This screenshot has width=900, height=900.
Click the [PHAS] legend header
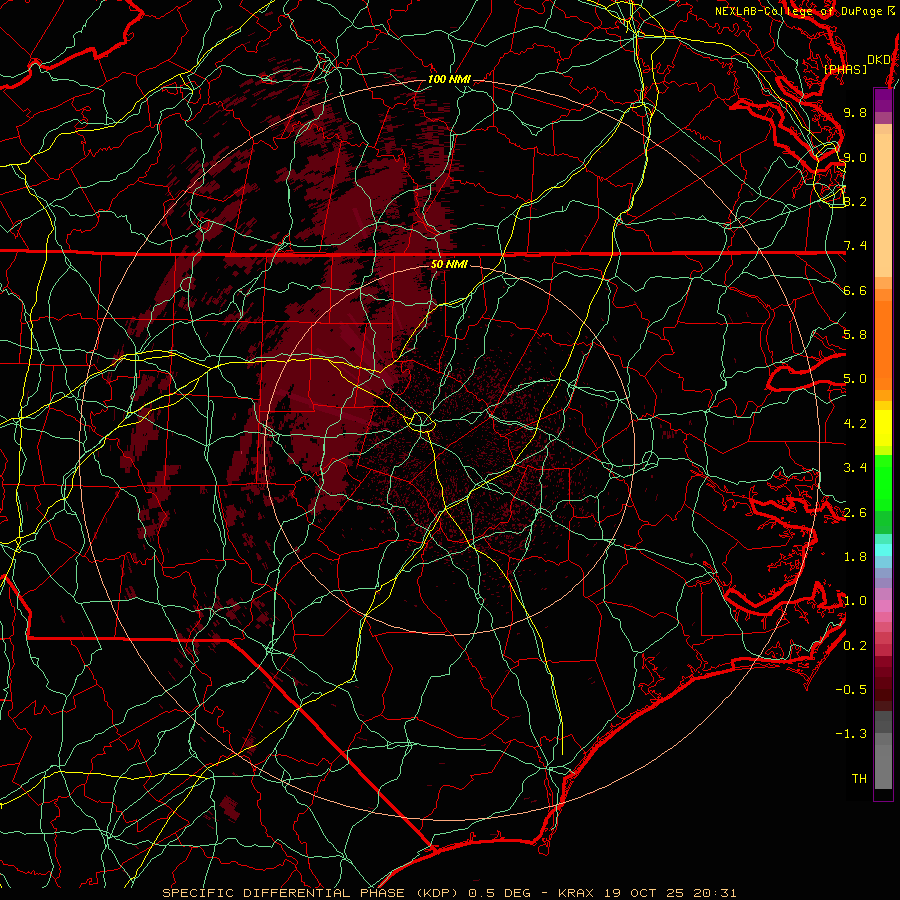point(845,69)
